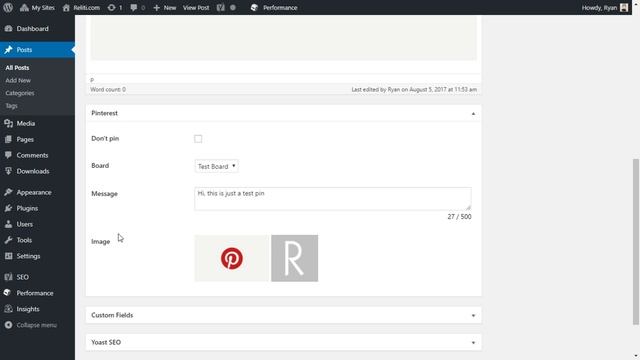Go to Dashboard in sidebar
Image resolution: width=640 pixels, height=360 pixels.
[x=37, y=29]
